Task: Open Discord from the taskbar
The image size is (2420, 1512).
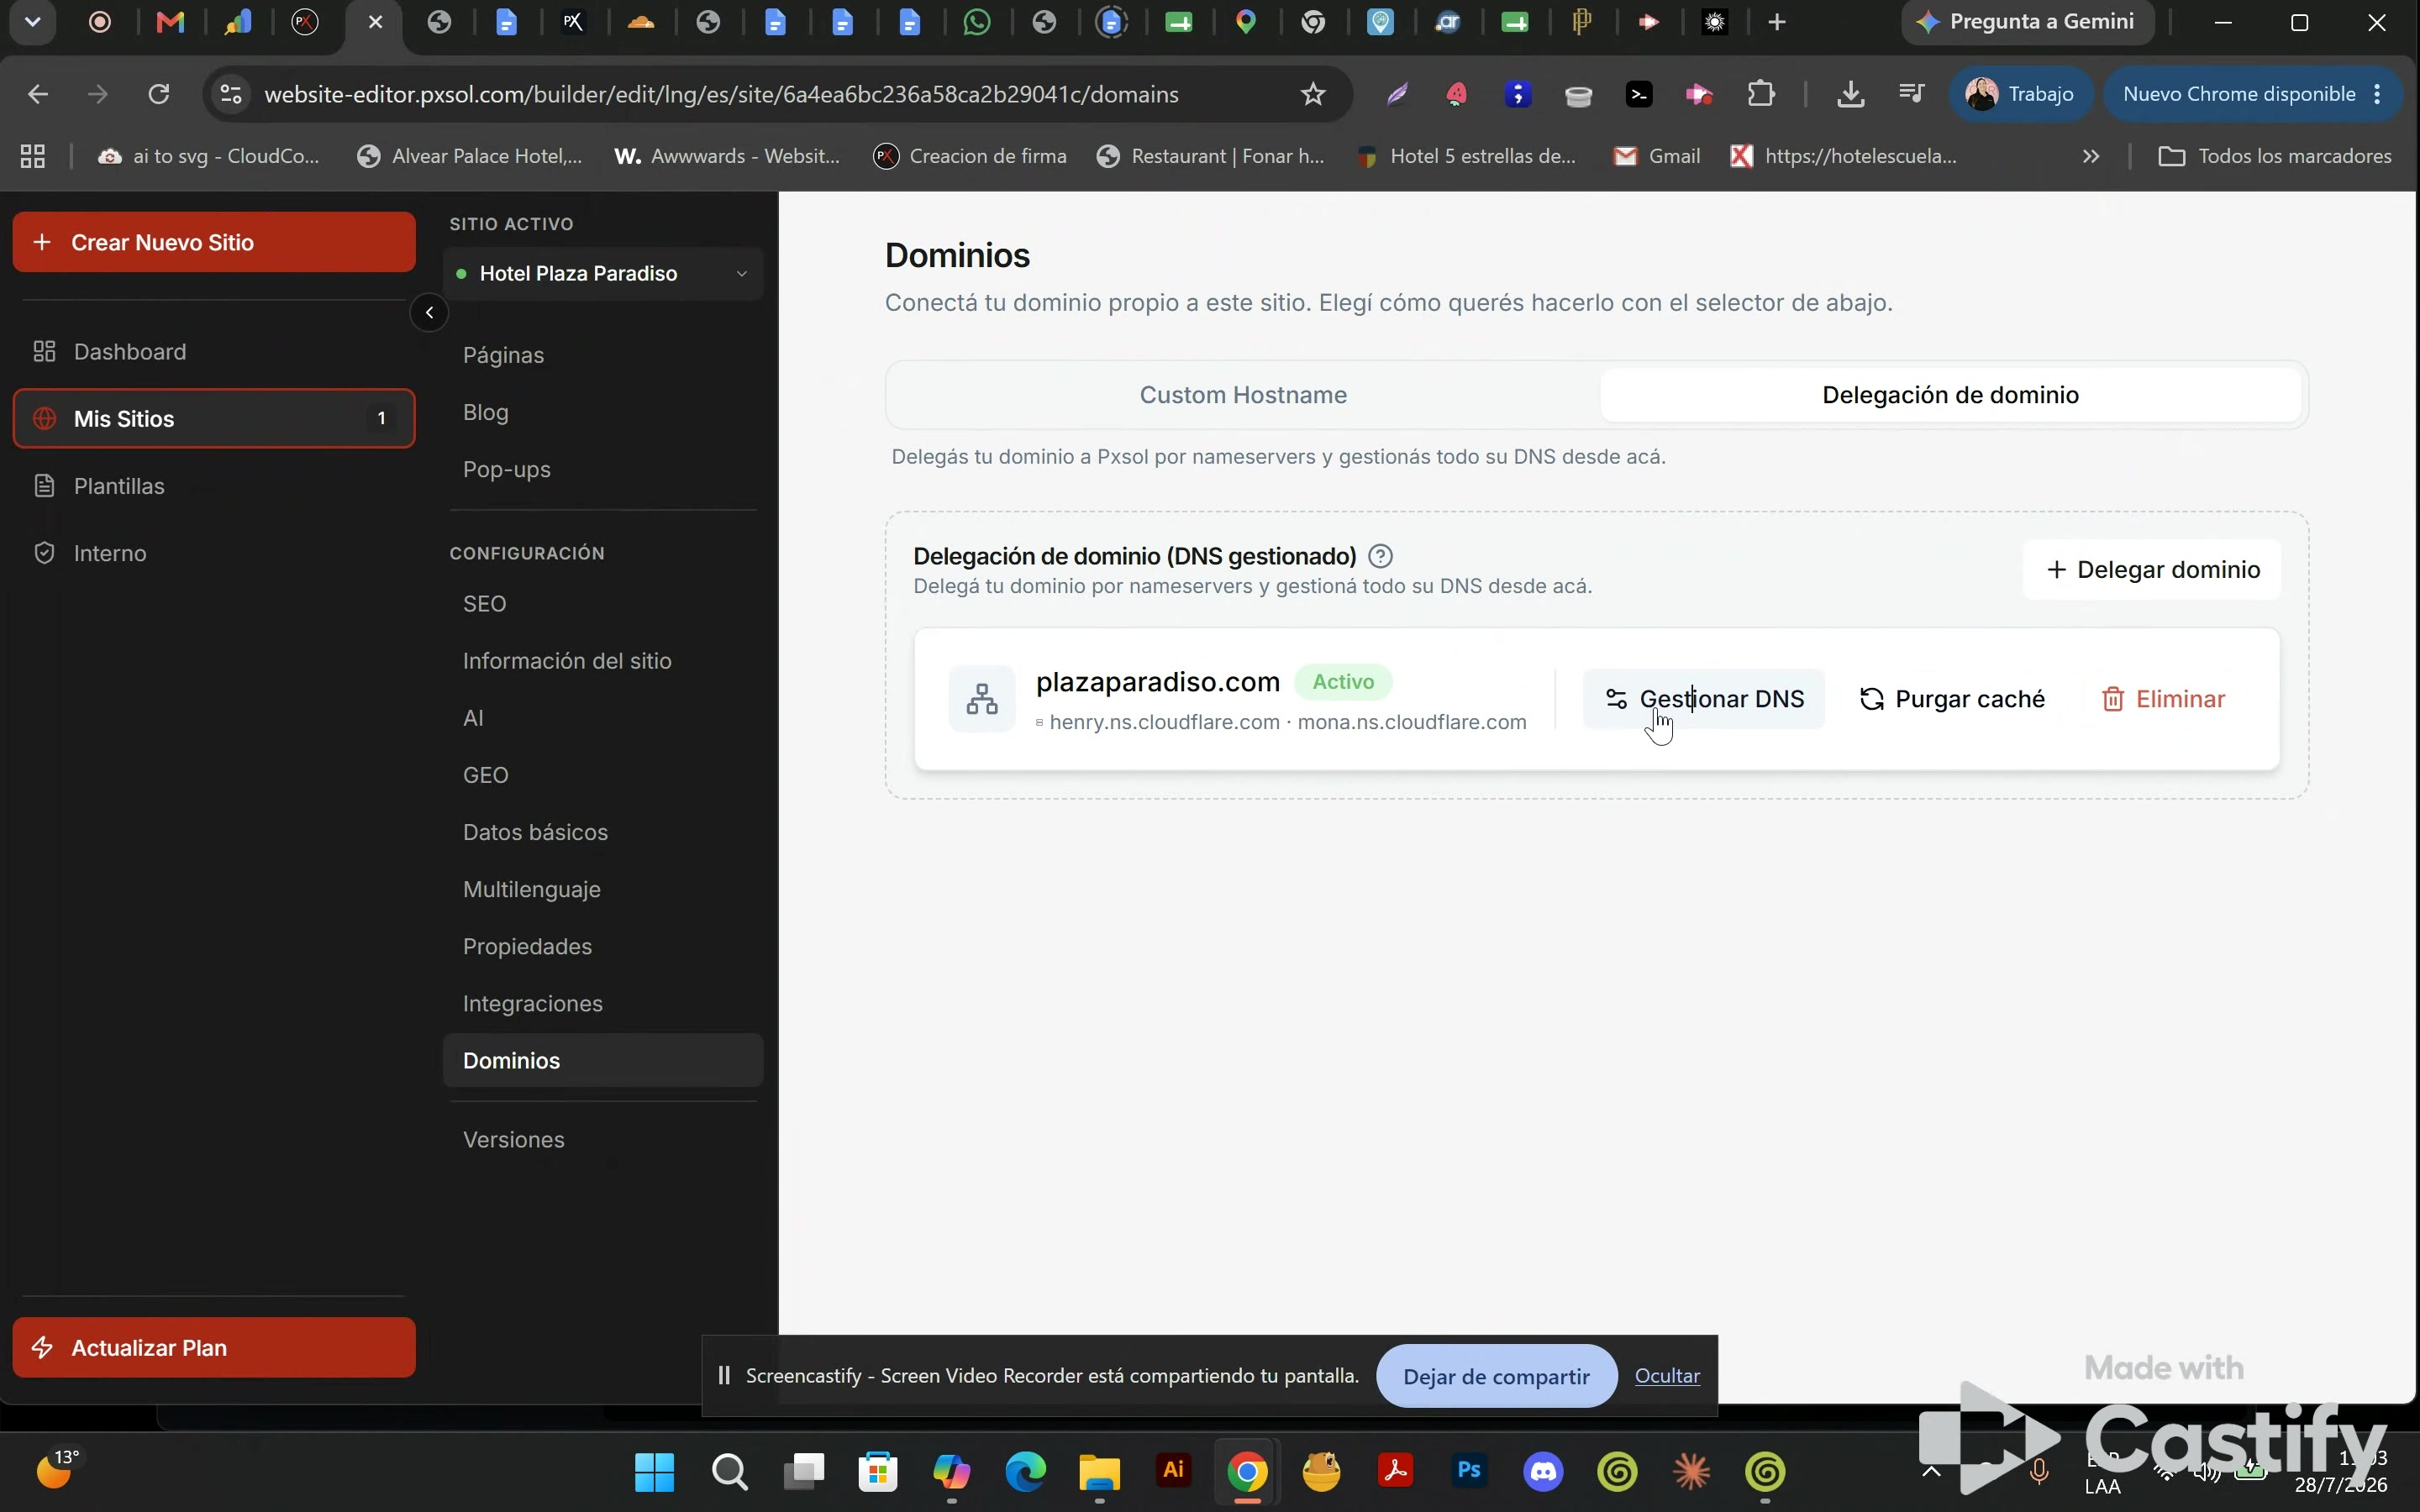Action: coord(1543,1471)
